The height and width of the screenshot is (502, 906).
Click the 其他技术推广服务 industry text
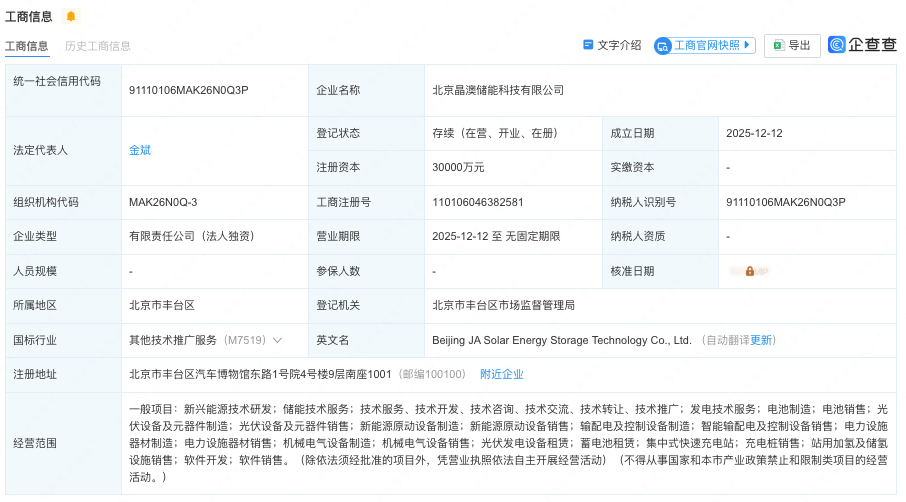tap(173, 340)
